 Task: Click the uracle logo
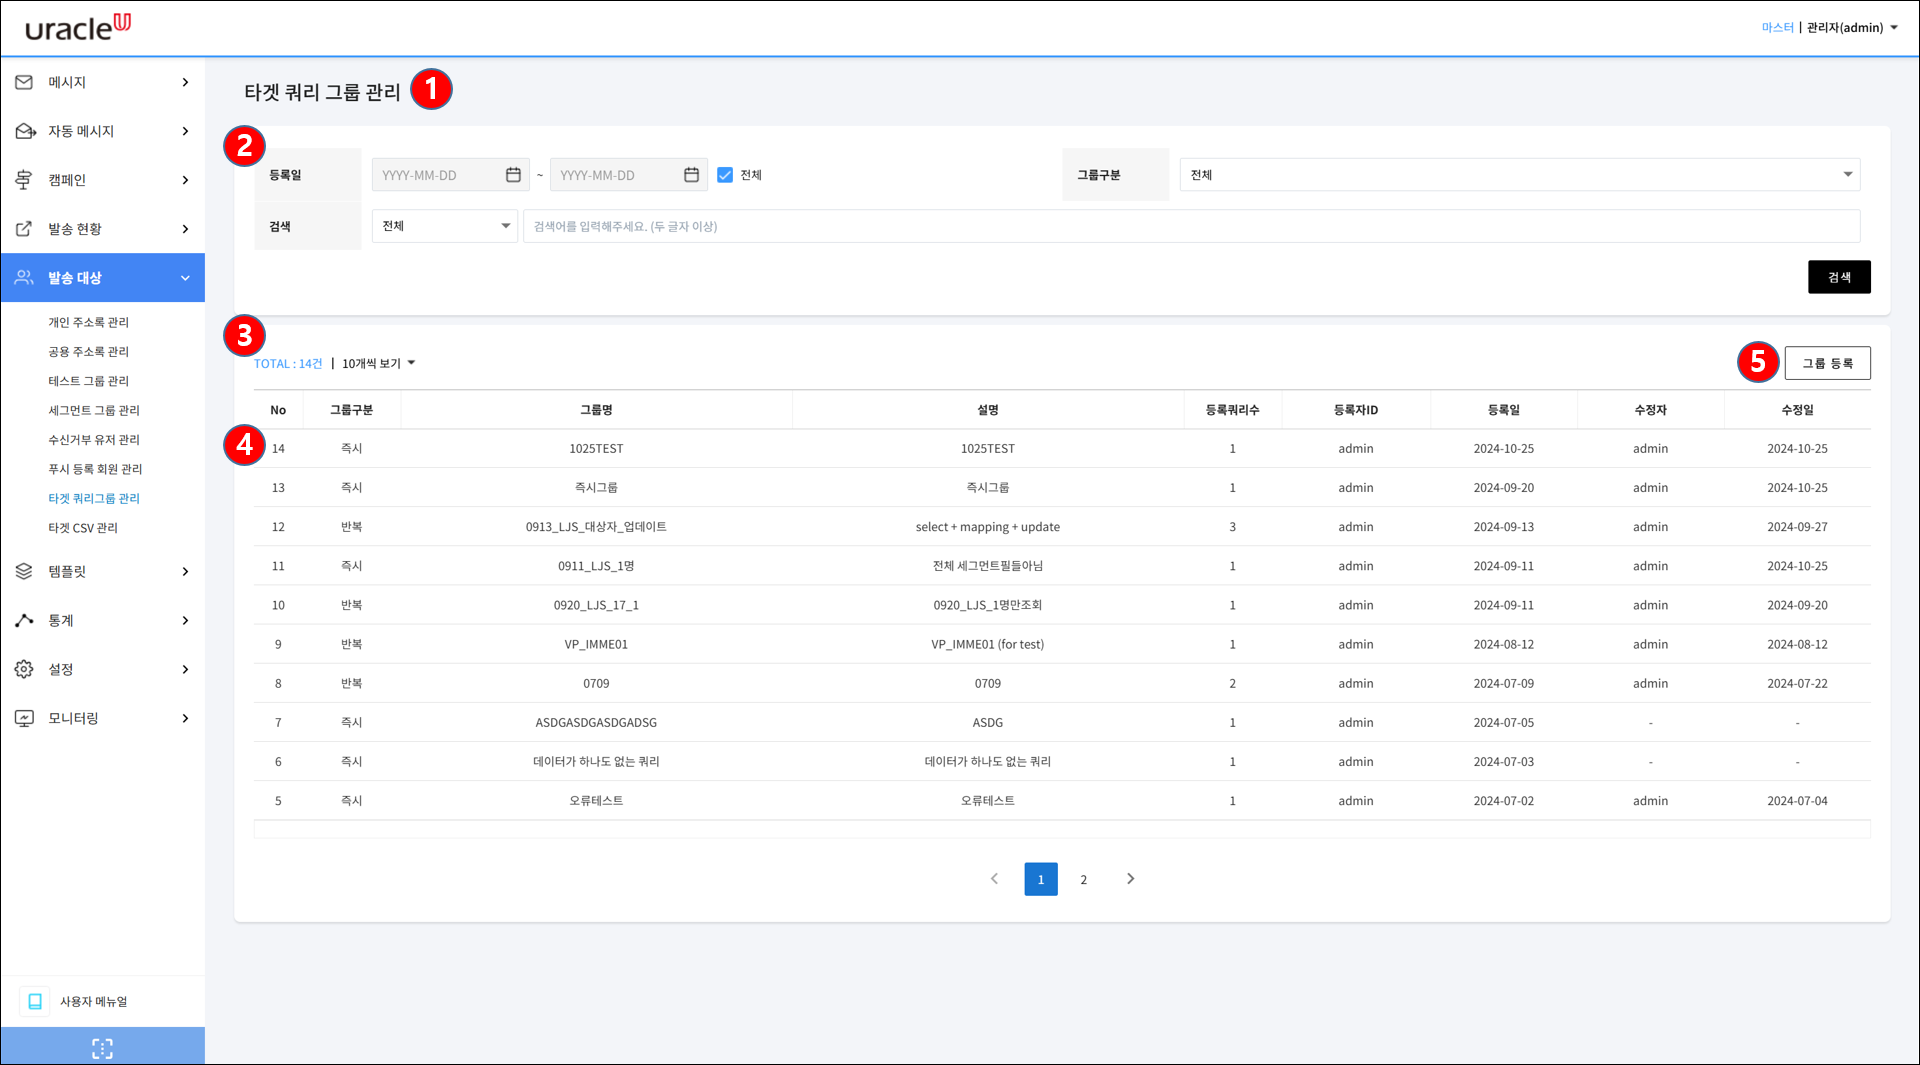(78, 28)
